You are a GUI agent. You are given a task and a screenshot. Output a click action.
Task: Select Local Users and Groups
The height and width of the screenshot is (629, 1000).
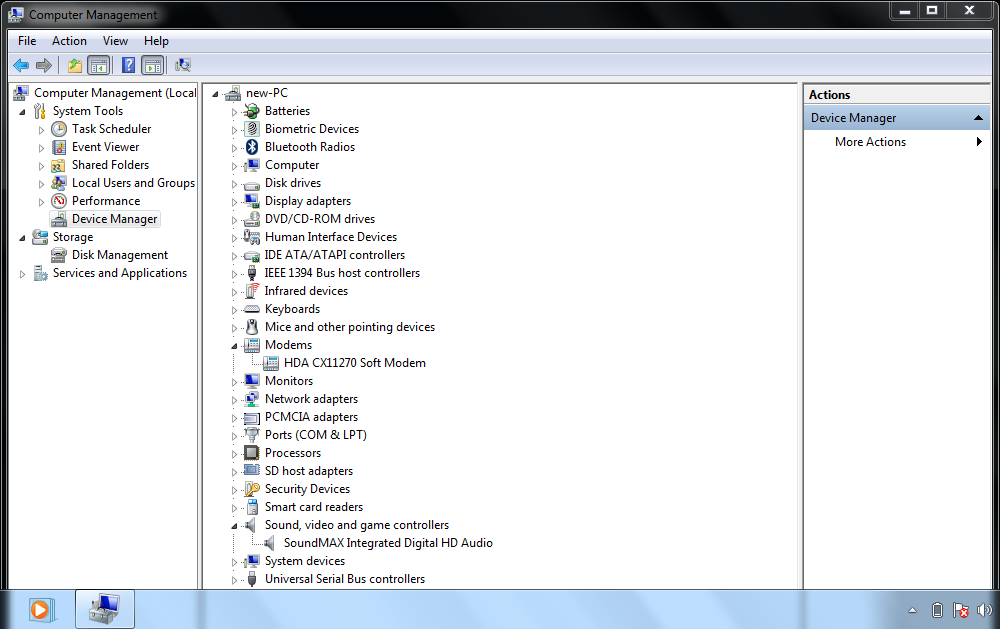click(133, 183)
